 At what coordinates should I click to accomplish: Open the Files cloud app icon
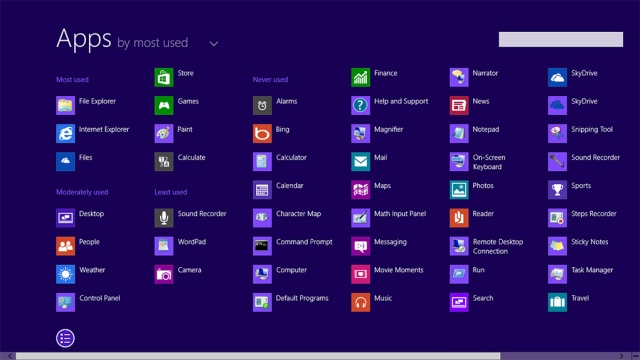[65, 162]
